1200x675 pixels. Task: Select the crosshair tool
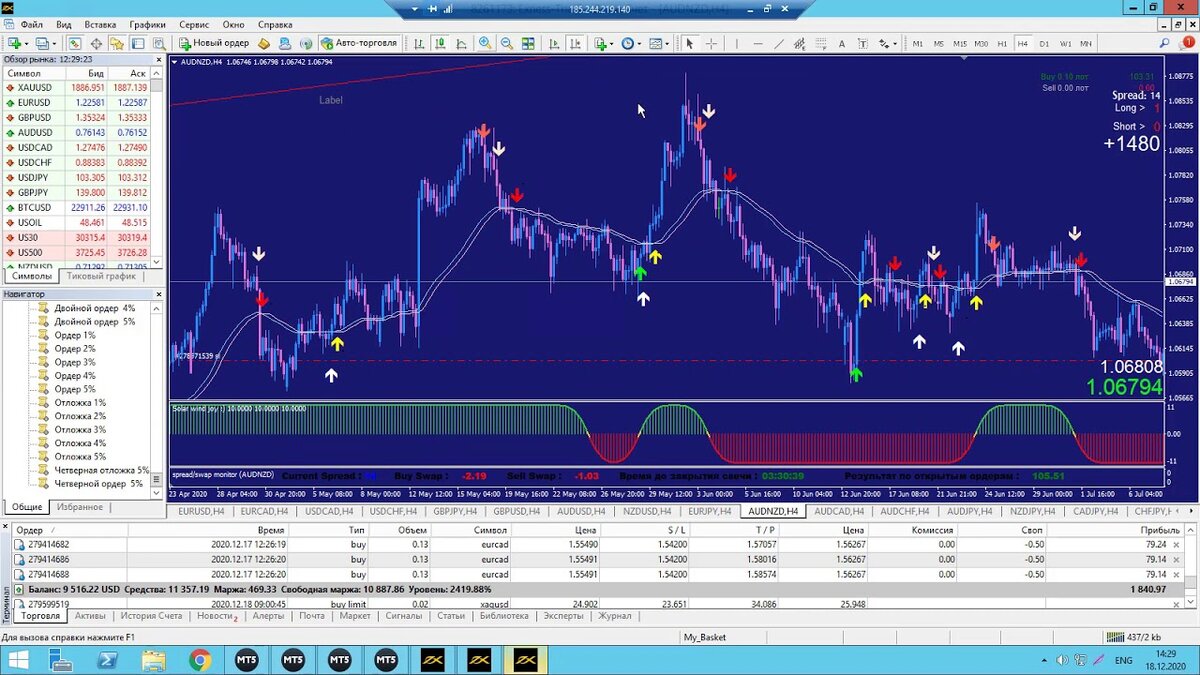[711, 43]
